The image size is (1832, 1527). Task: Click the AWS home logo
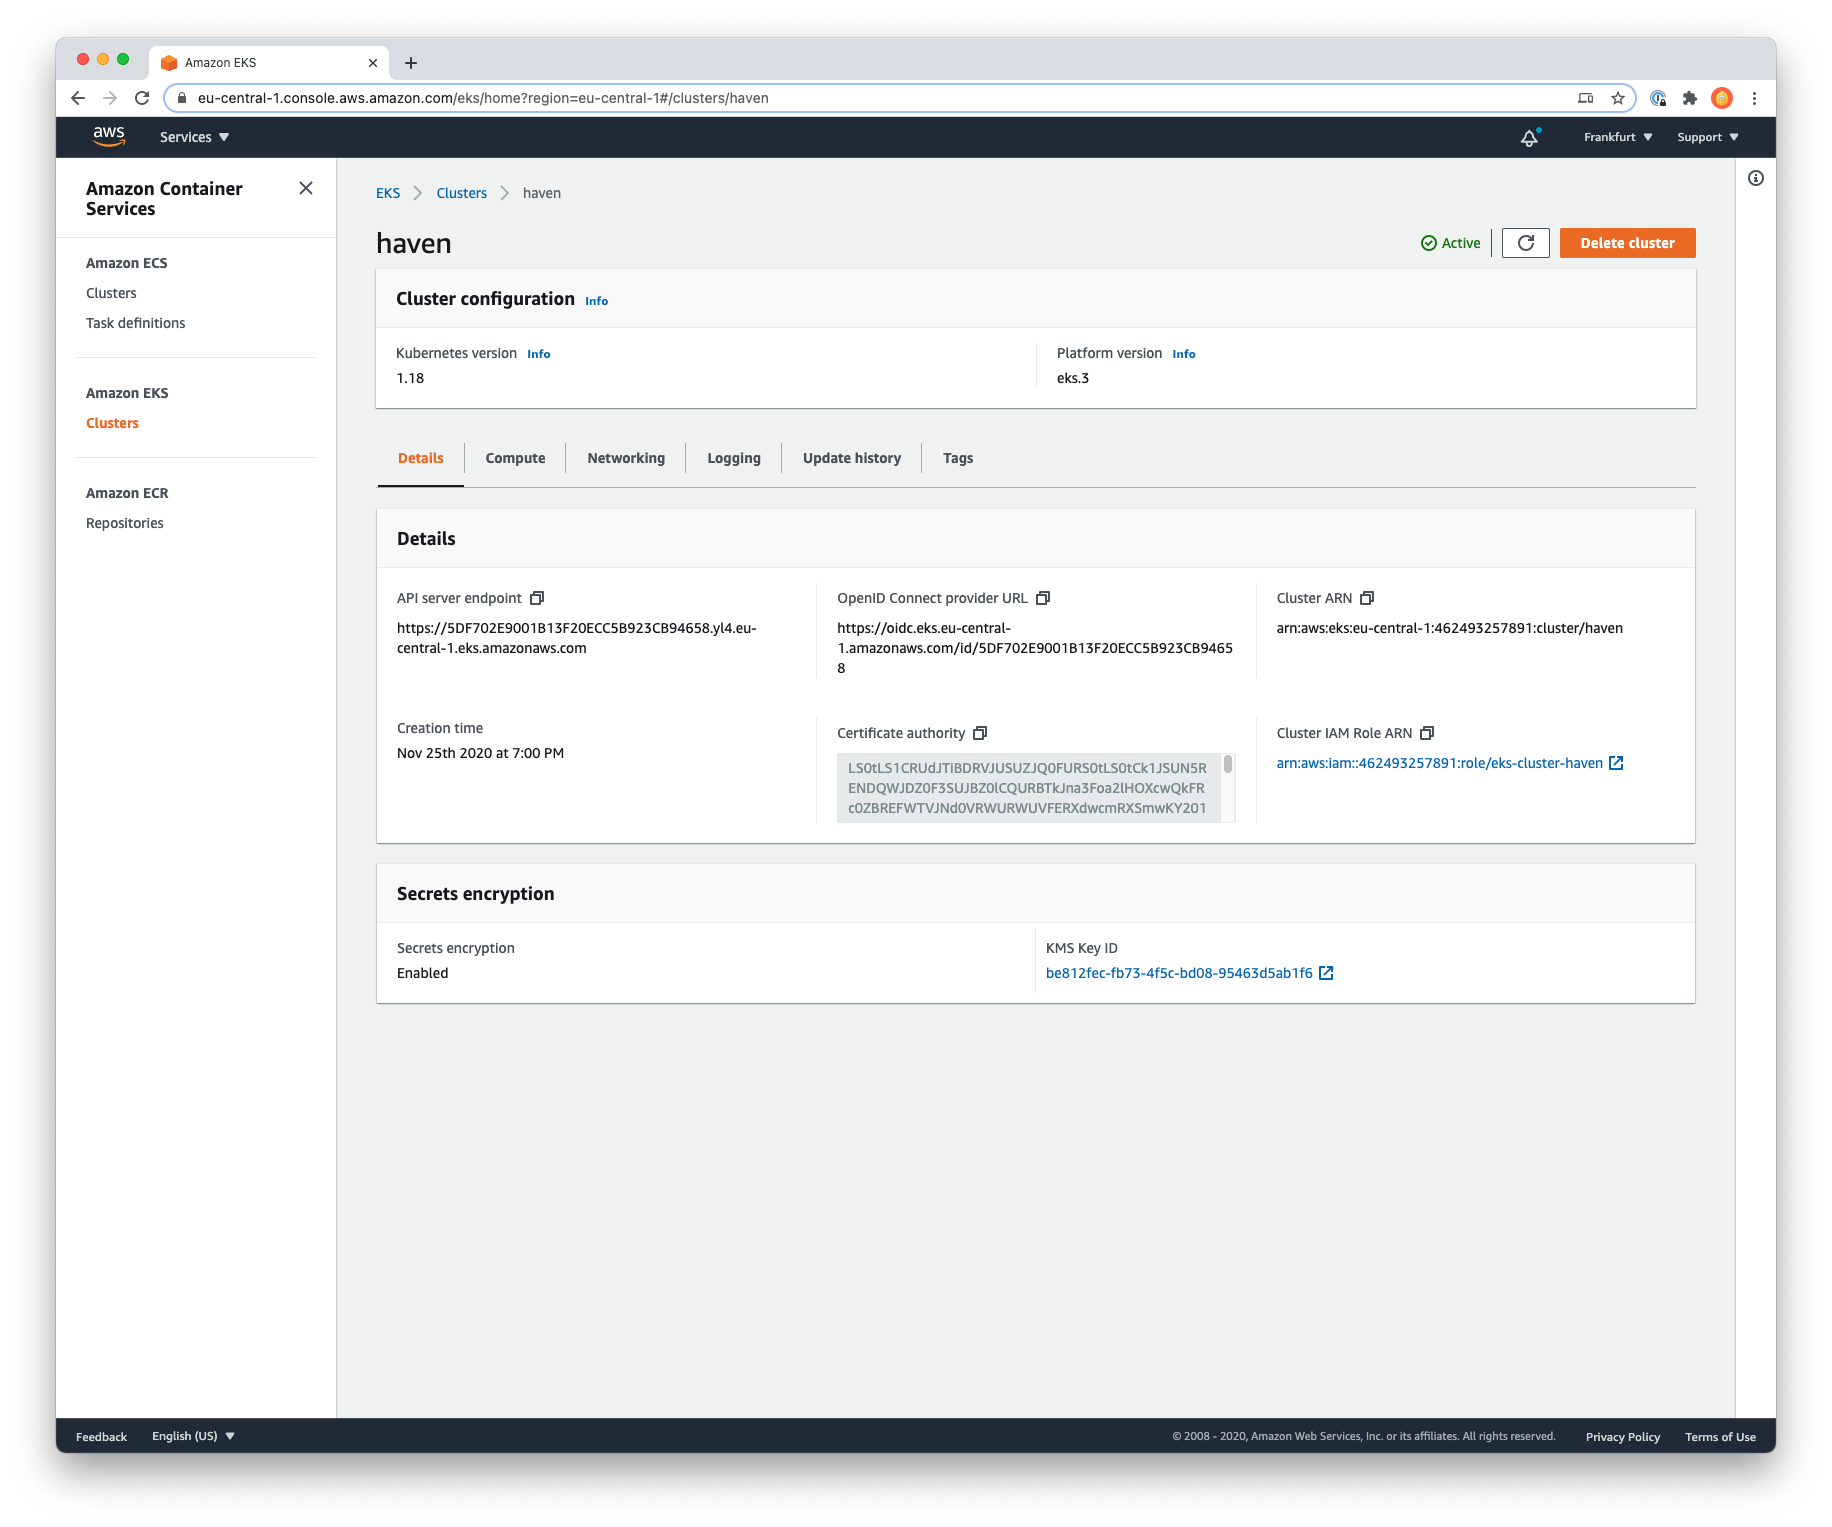(x=108, y=136)
